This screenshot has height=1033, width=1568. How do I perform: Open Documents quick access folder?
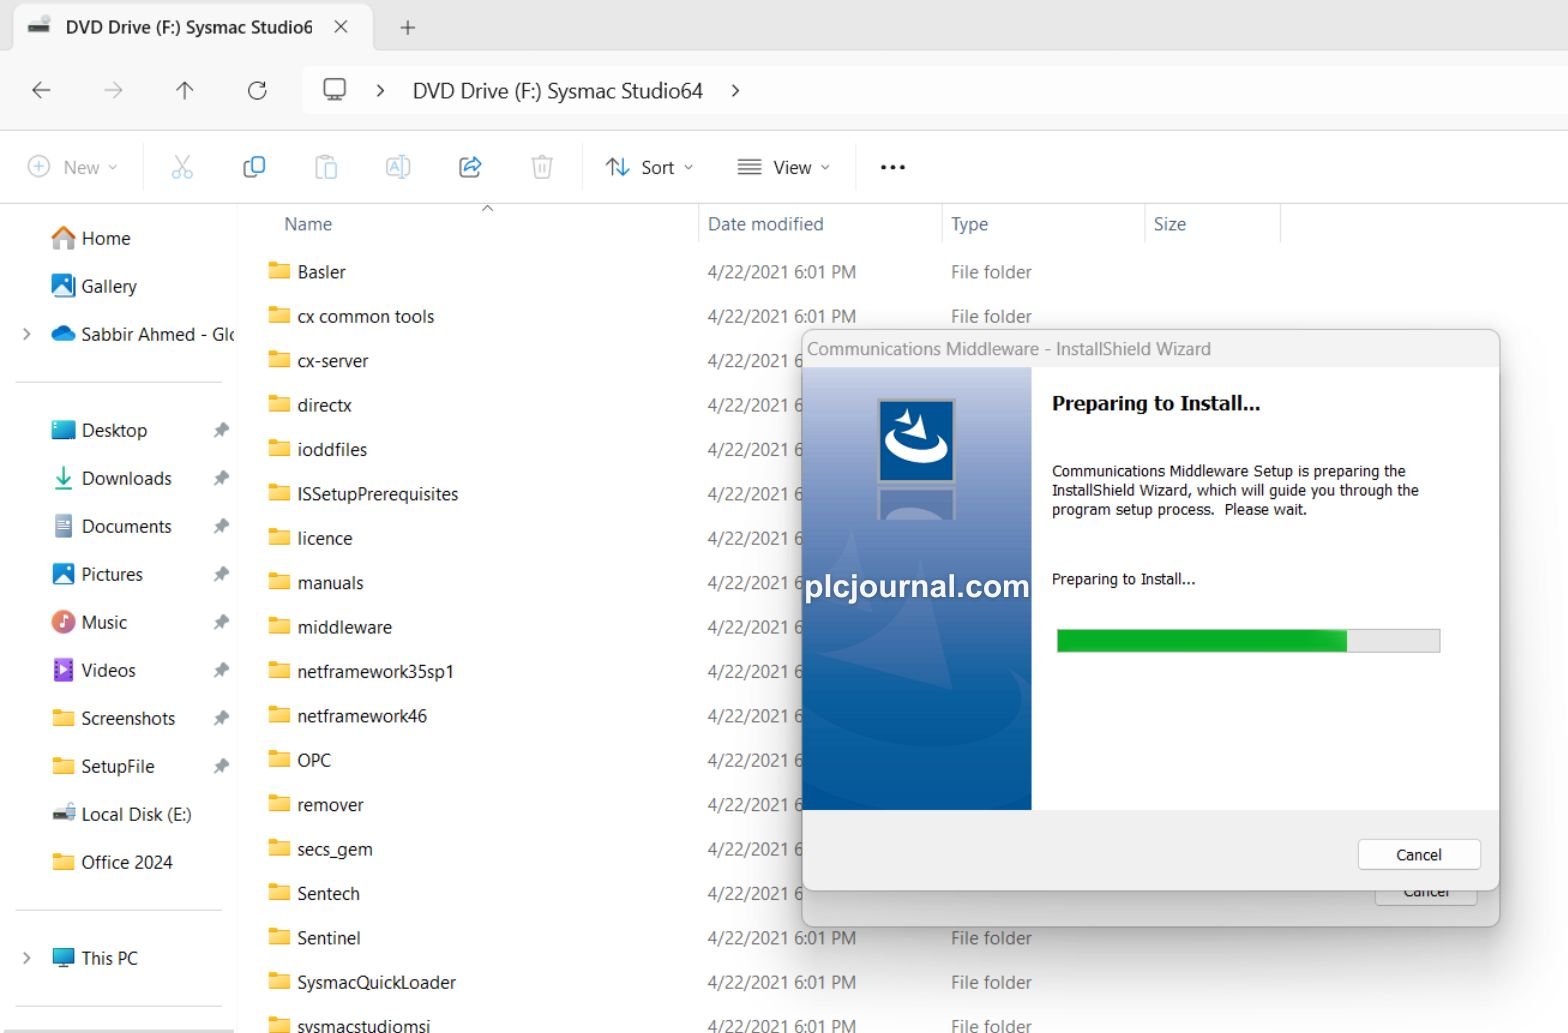(x=112, y=526)
